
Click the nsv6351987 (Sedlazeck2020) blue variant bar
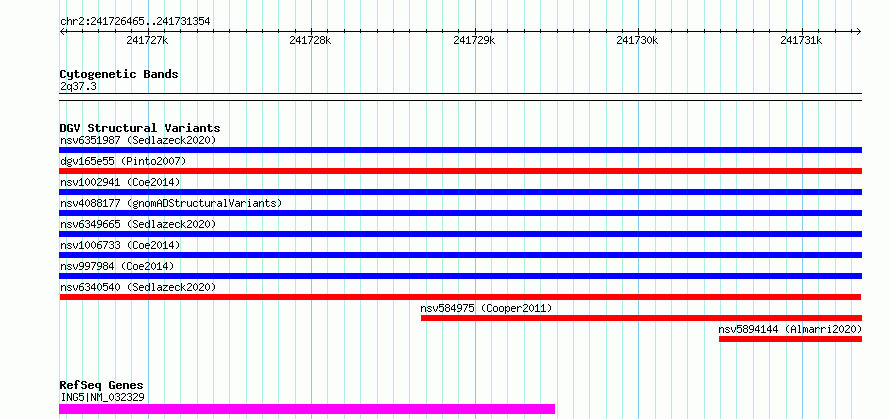click(x=460, y=150)
